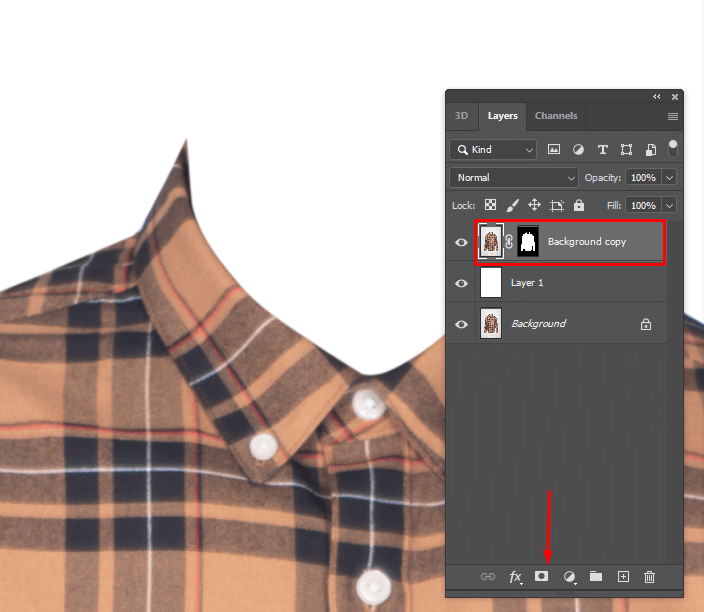Switch to the Channels tab
Screen dimensions: 704x612
click(x=556, y=116)
